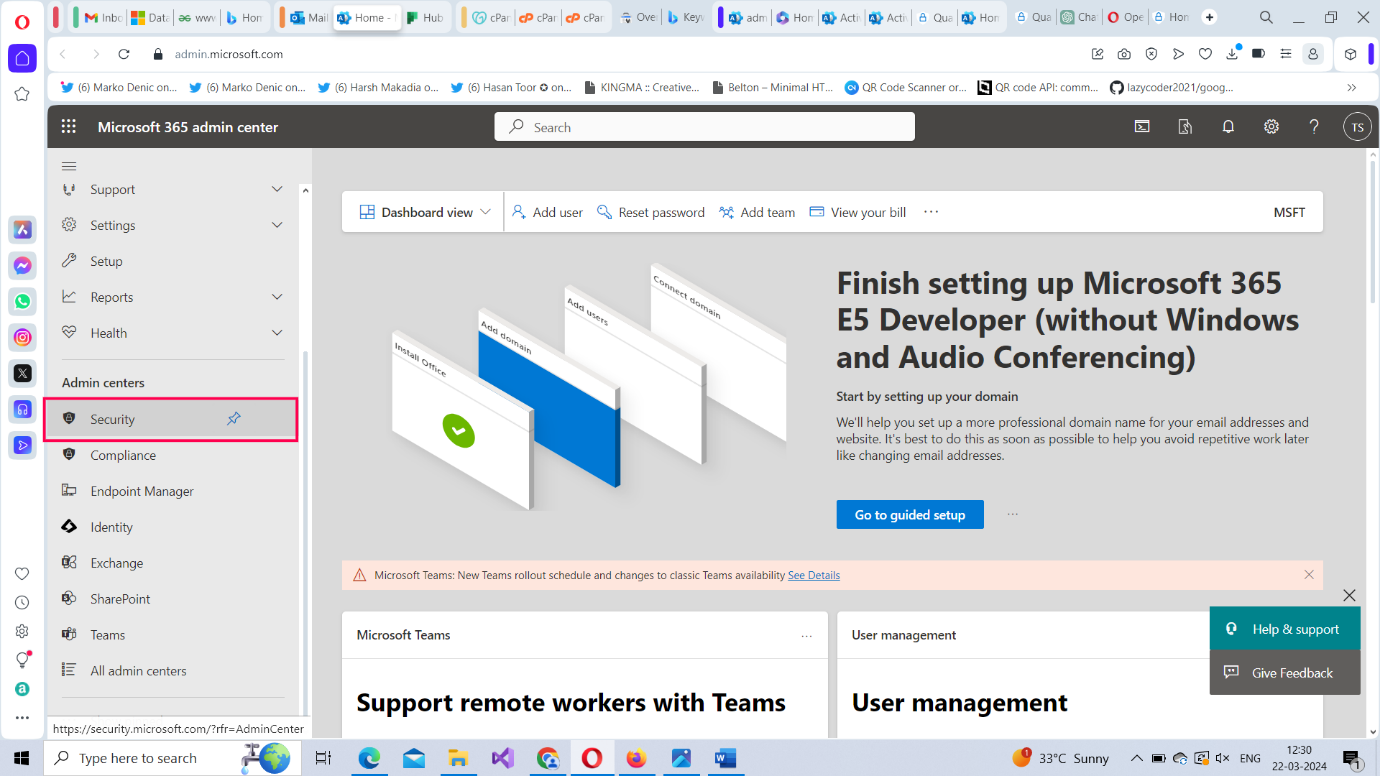Open the app launcher waffle menu
The width and height of the screenshot is (1380, 776).
click(69, 127)
